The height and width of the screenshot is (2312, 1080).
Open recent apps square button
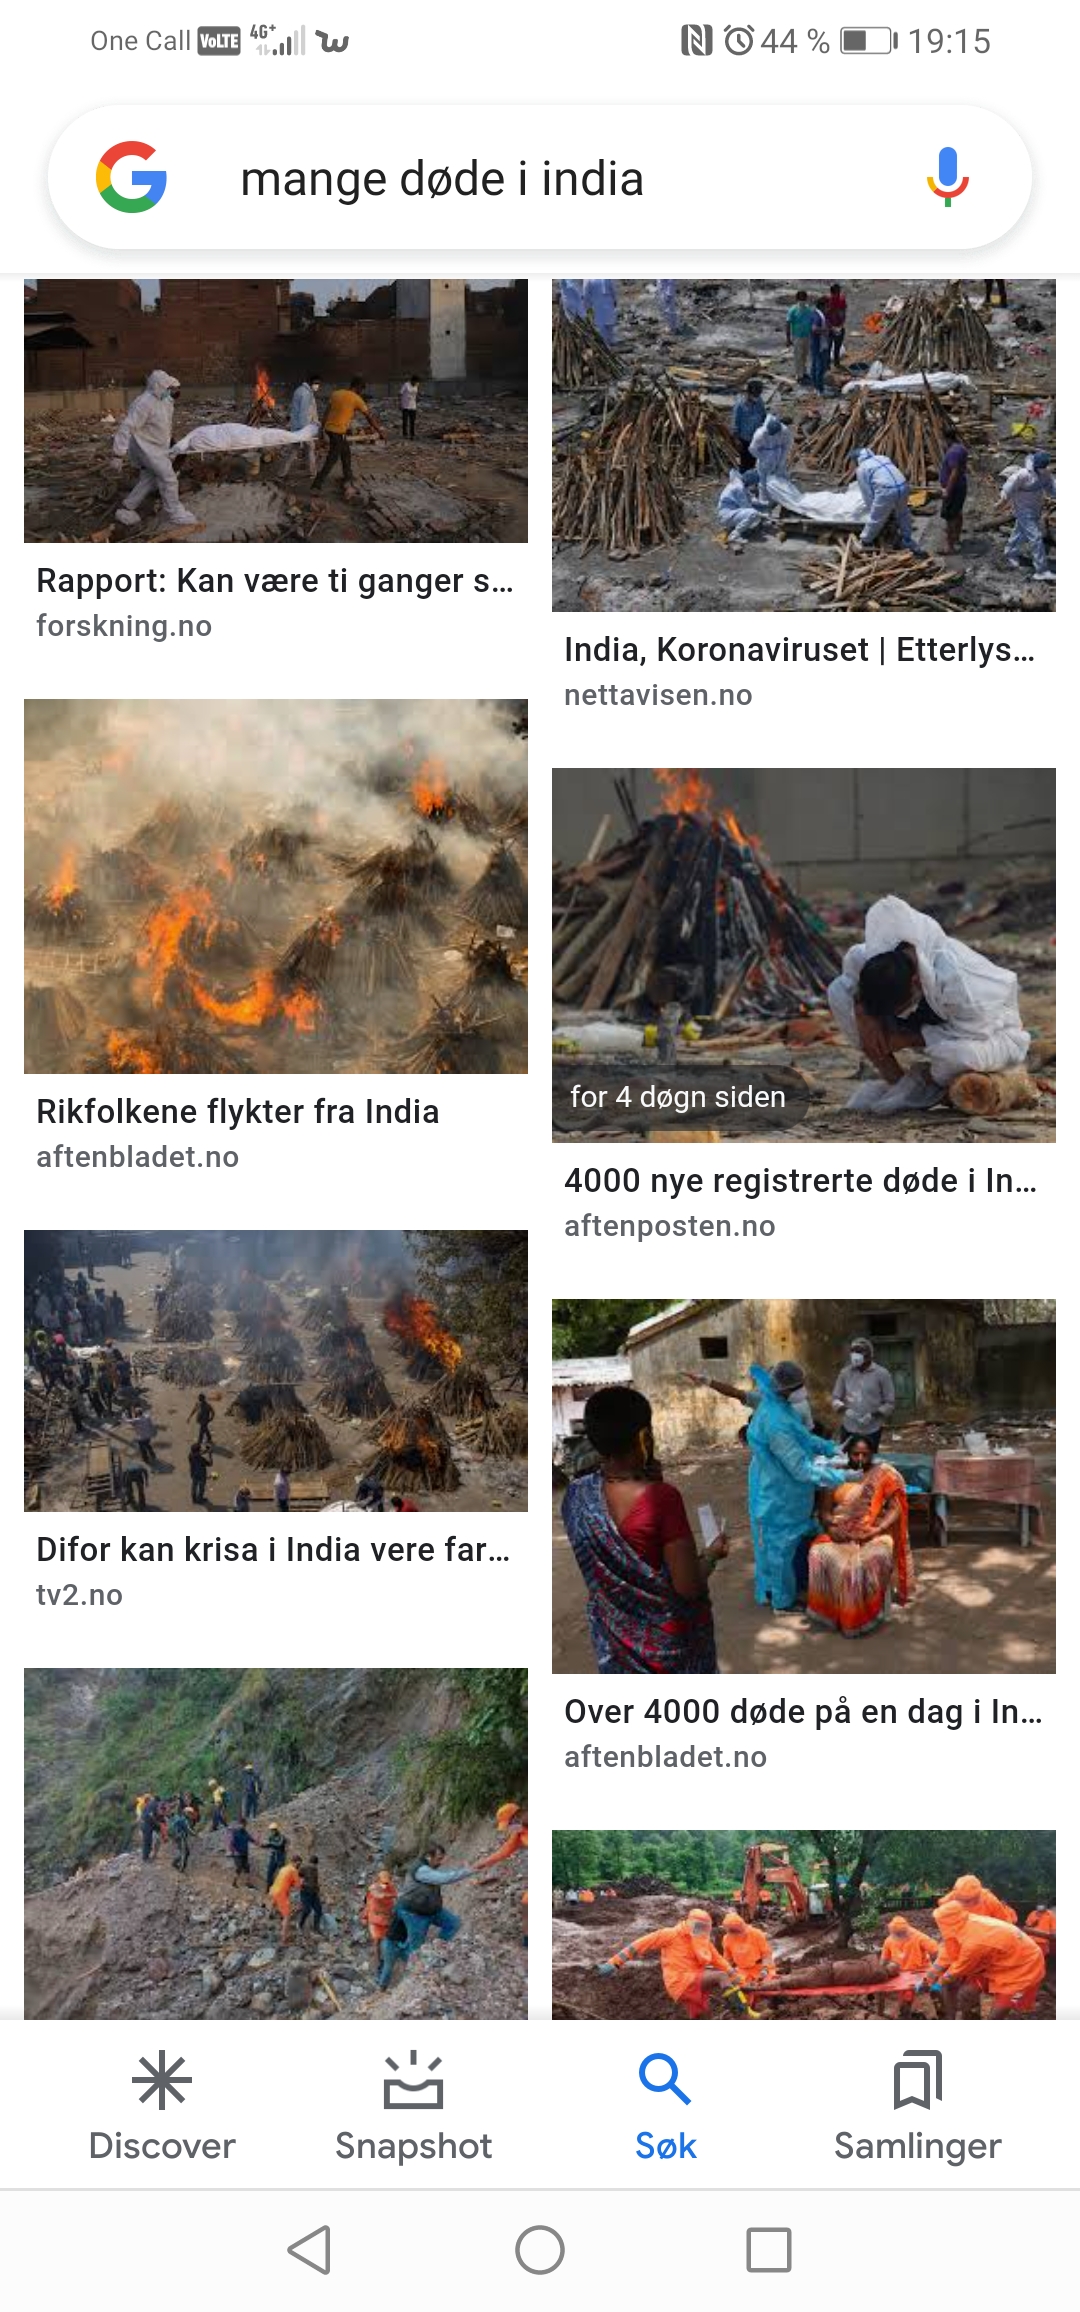[x=769, y=2250]
